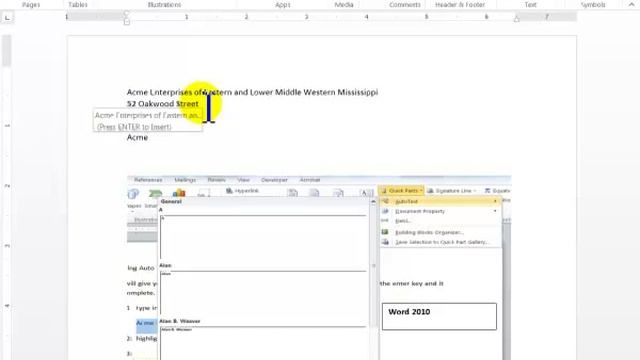This screenshot has height=360, width=640.
Task: Expand the Document Property submenu item
Action: pyautogui.click(x=440, y=211)
